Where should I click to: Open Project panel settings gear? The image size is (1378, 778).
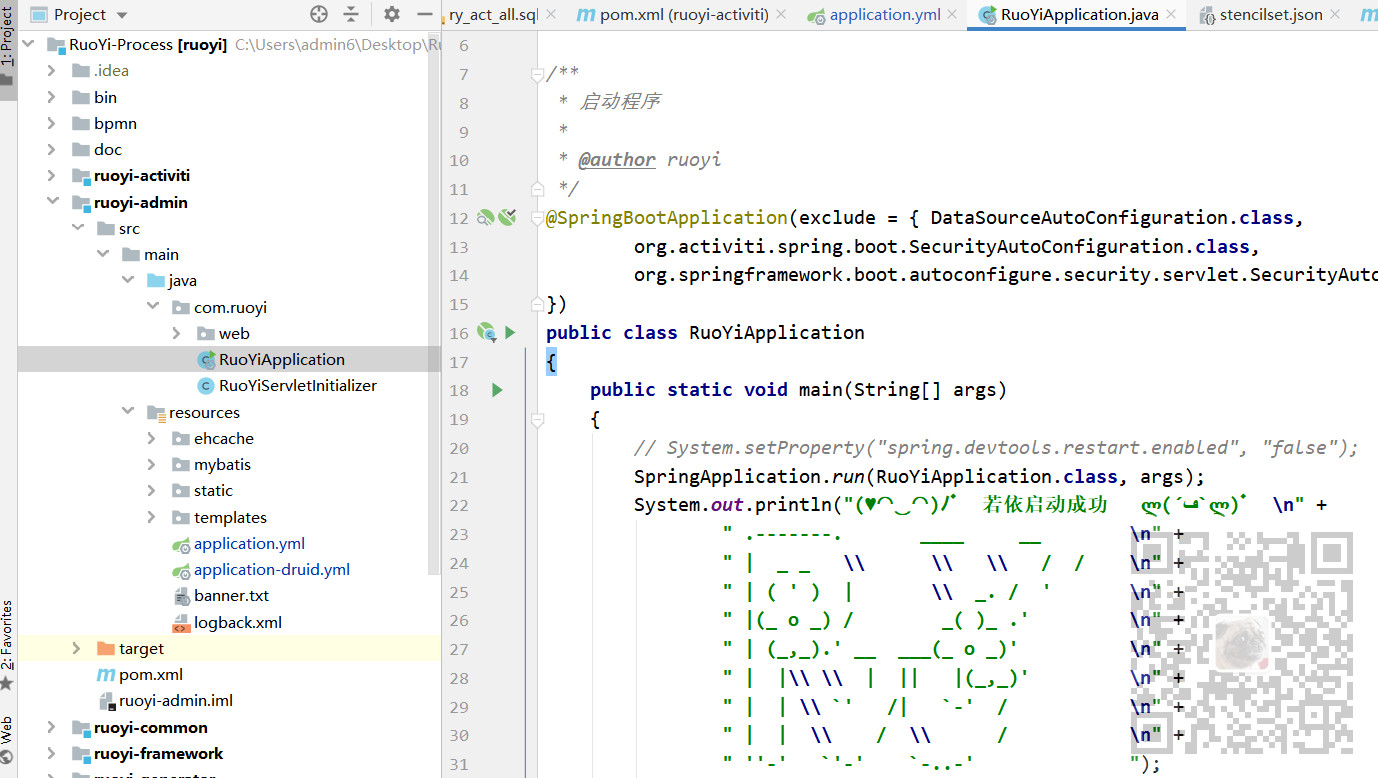pos(392,14)
